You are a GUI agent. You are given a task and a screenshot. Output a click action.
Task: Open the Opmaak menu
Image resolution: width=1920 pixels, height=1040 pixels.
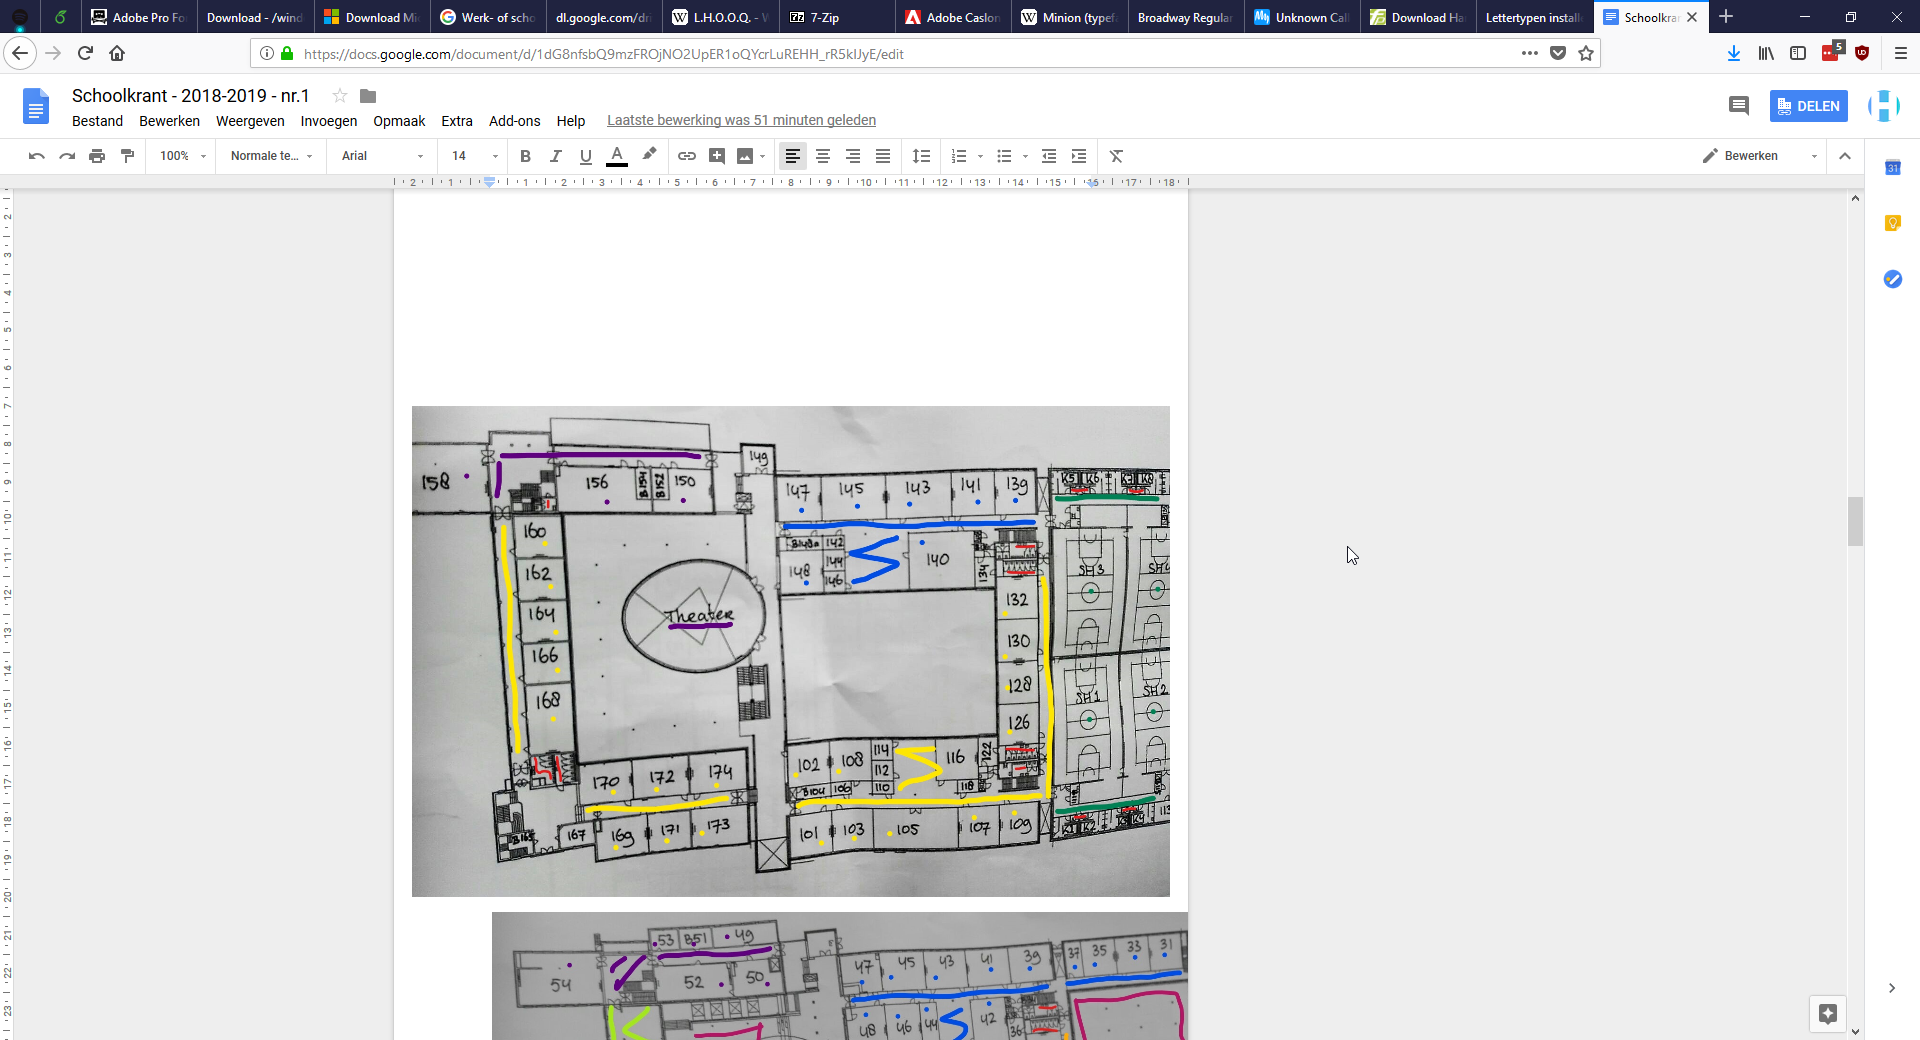click(399, 121)
